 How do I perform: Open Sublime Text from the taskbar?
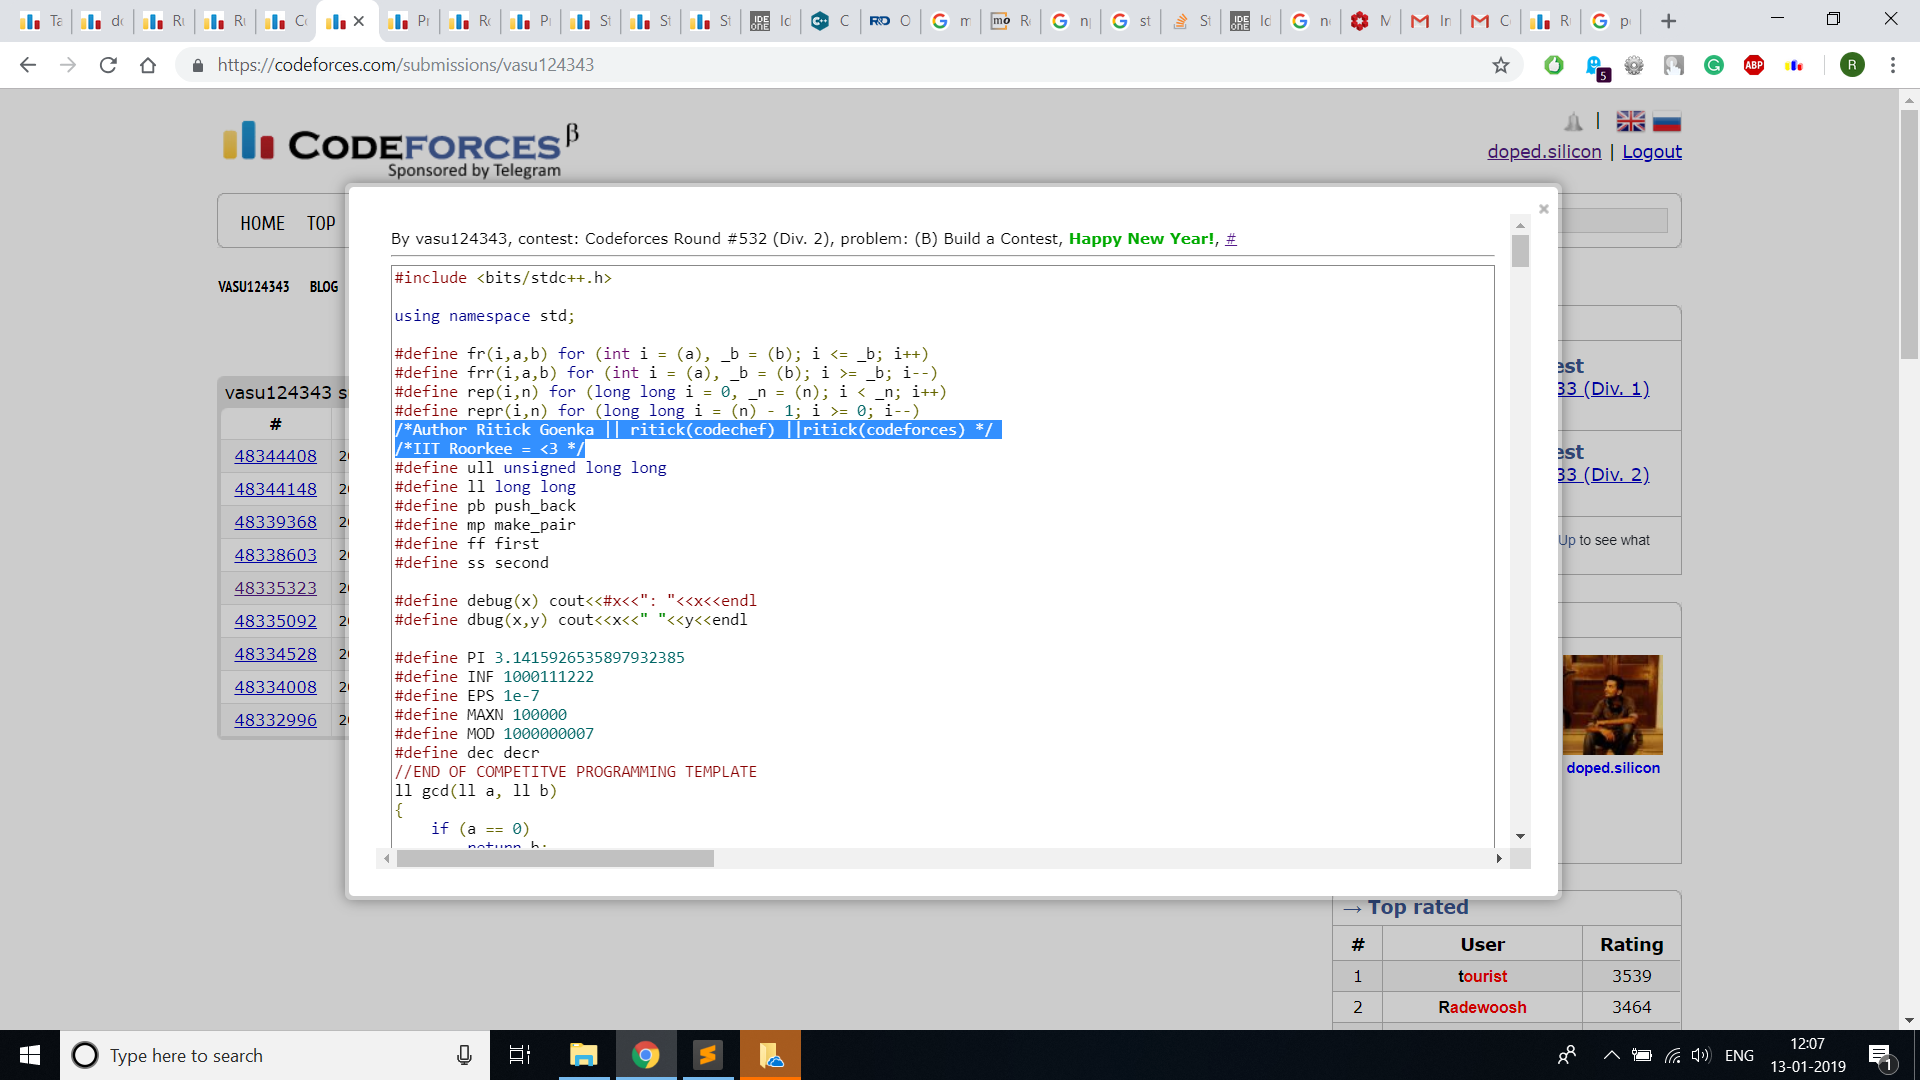point(708,1055)
